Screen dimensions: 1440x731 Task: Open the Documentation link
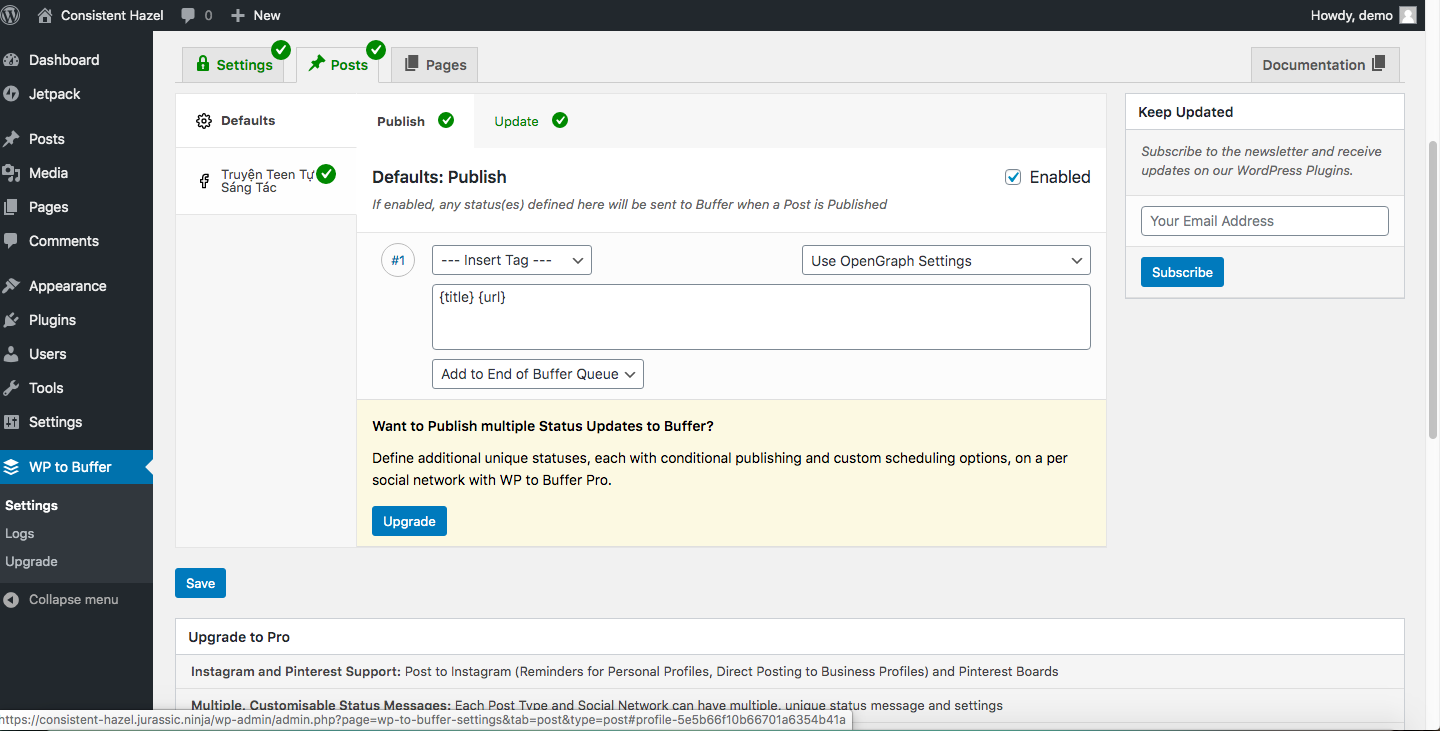tap(1324, 65)
